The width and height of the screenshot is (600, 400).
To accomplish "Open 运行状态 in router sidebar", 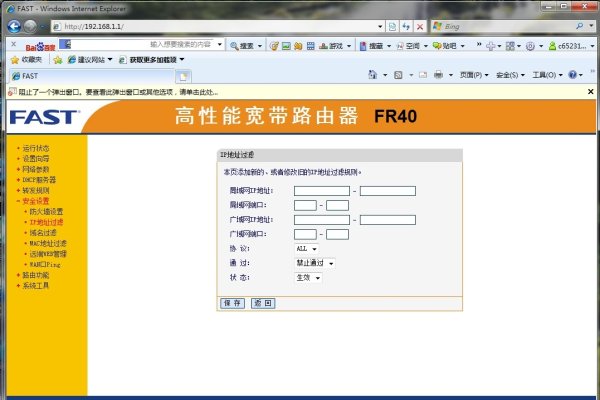I will (36, 148).
